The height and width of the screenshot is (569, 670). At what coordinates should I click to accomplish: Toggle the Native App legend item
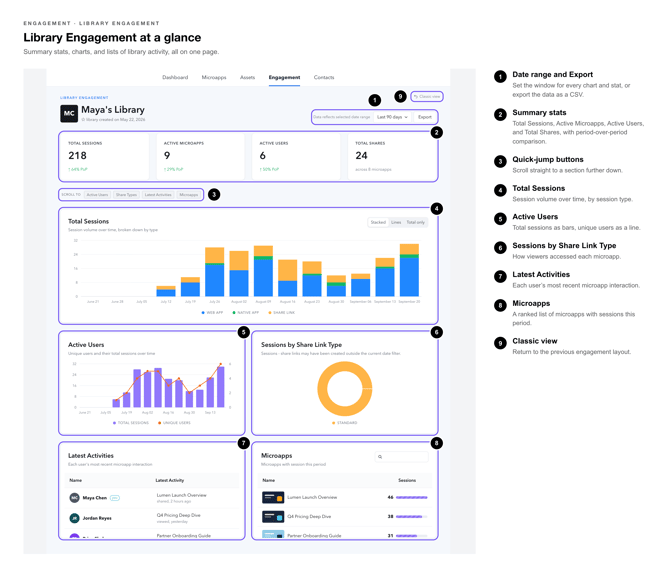[246, 313]
